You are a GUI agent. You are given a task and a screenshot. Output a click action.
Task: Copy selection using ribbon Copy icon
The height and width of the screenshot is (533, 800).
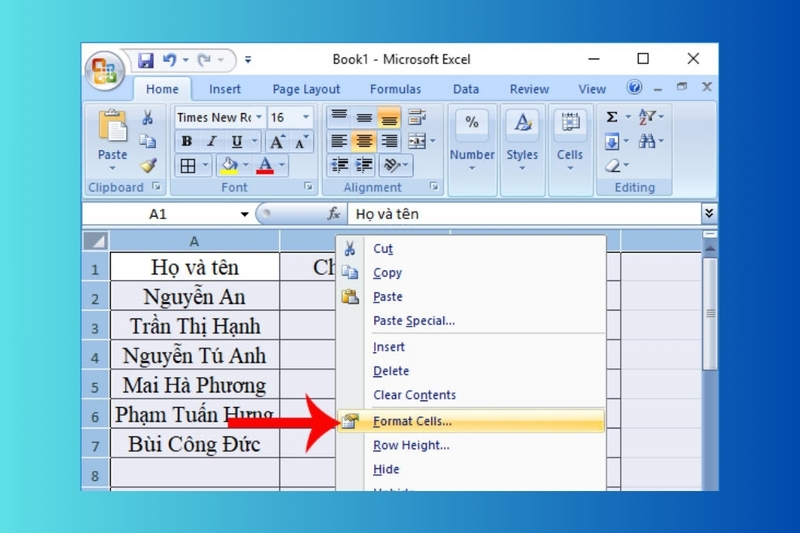tap(147, 141)
